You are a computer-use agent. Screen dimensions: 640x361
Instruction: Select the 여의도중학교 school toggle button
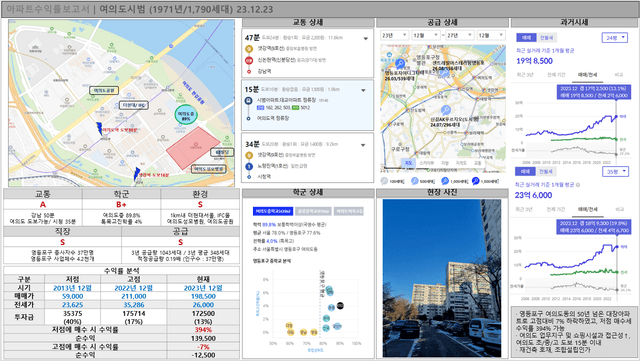272,211
